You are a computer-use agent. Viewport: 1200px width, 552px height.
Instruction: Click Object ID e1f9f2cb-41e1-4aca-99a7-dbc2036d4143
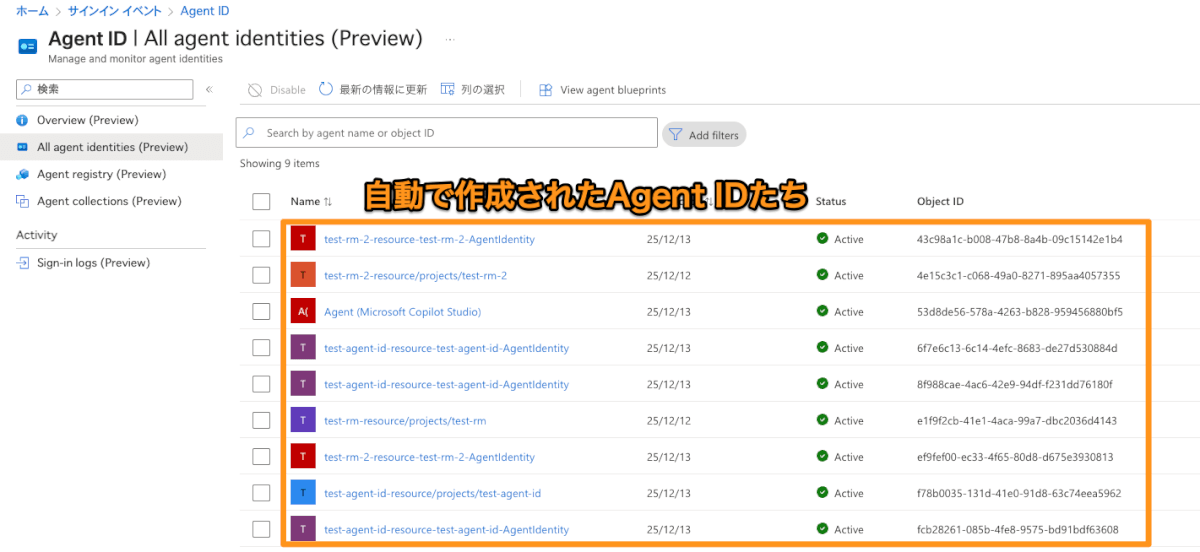tap(1016, 421)
